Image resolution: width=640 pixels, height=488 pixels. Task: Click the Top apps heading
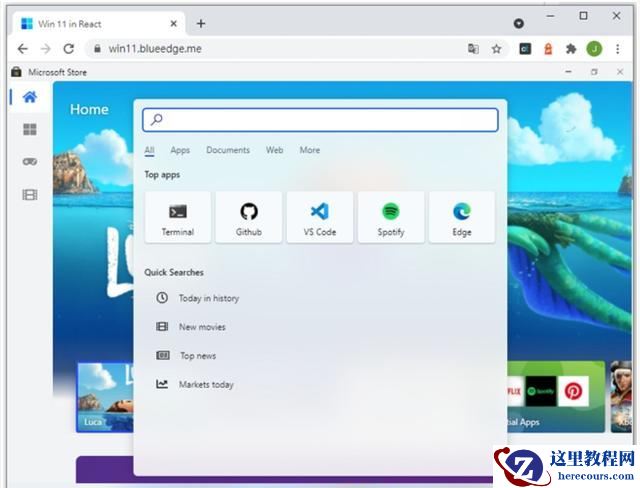pyautogui.click(x=162, y=175)
